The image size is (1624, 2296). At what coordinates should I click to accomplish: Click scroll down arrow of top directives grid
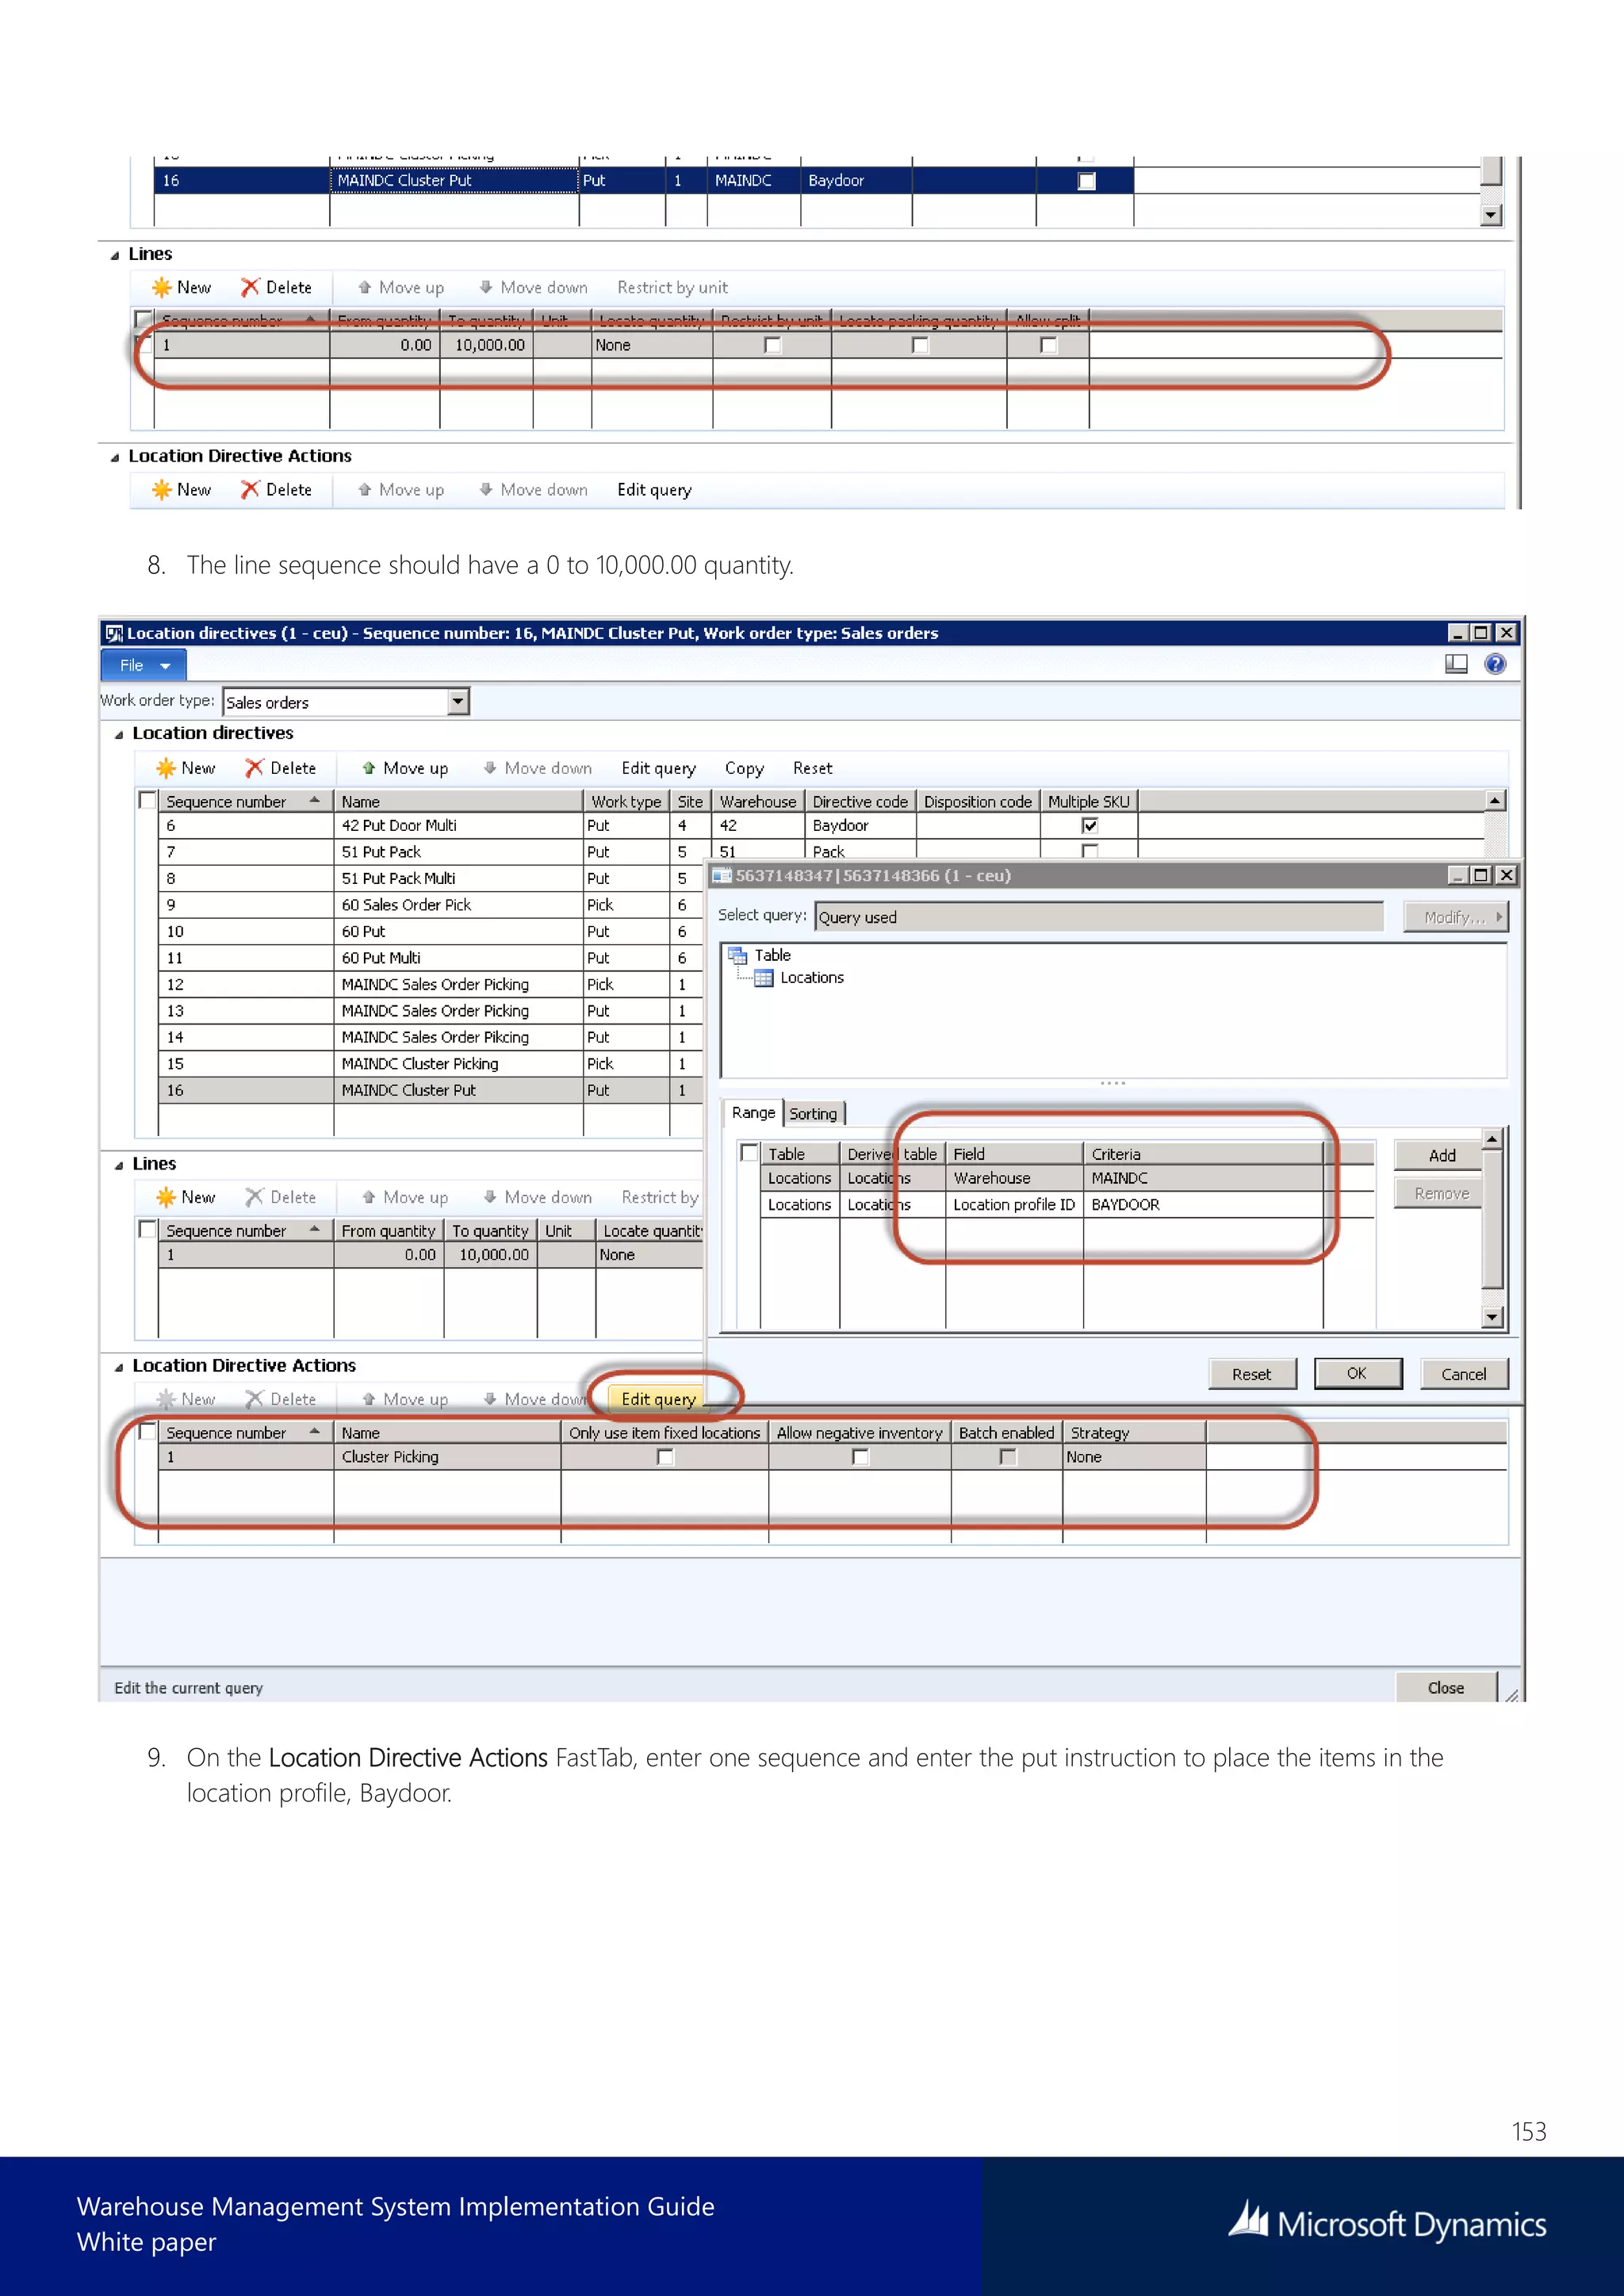(1491, 215)
